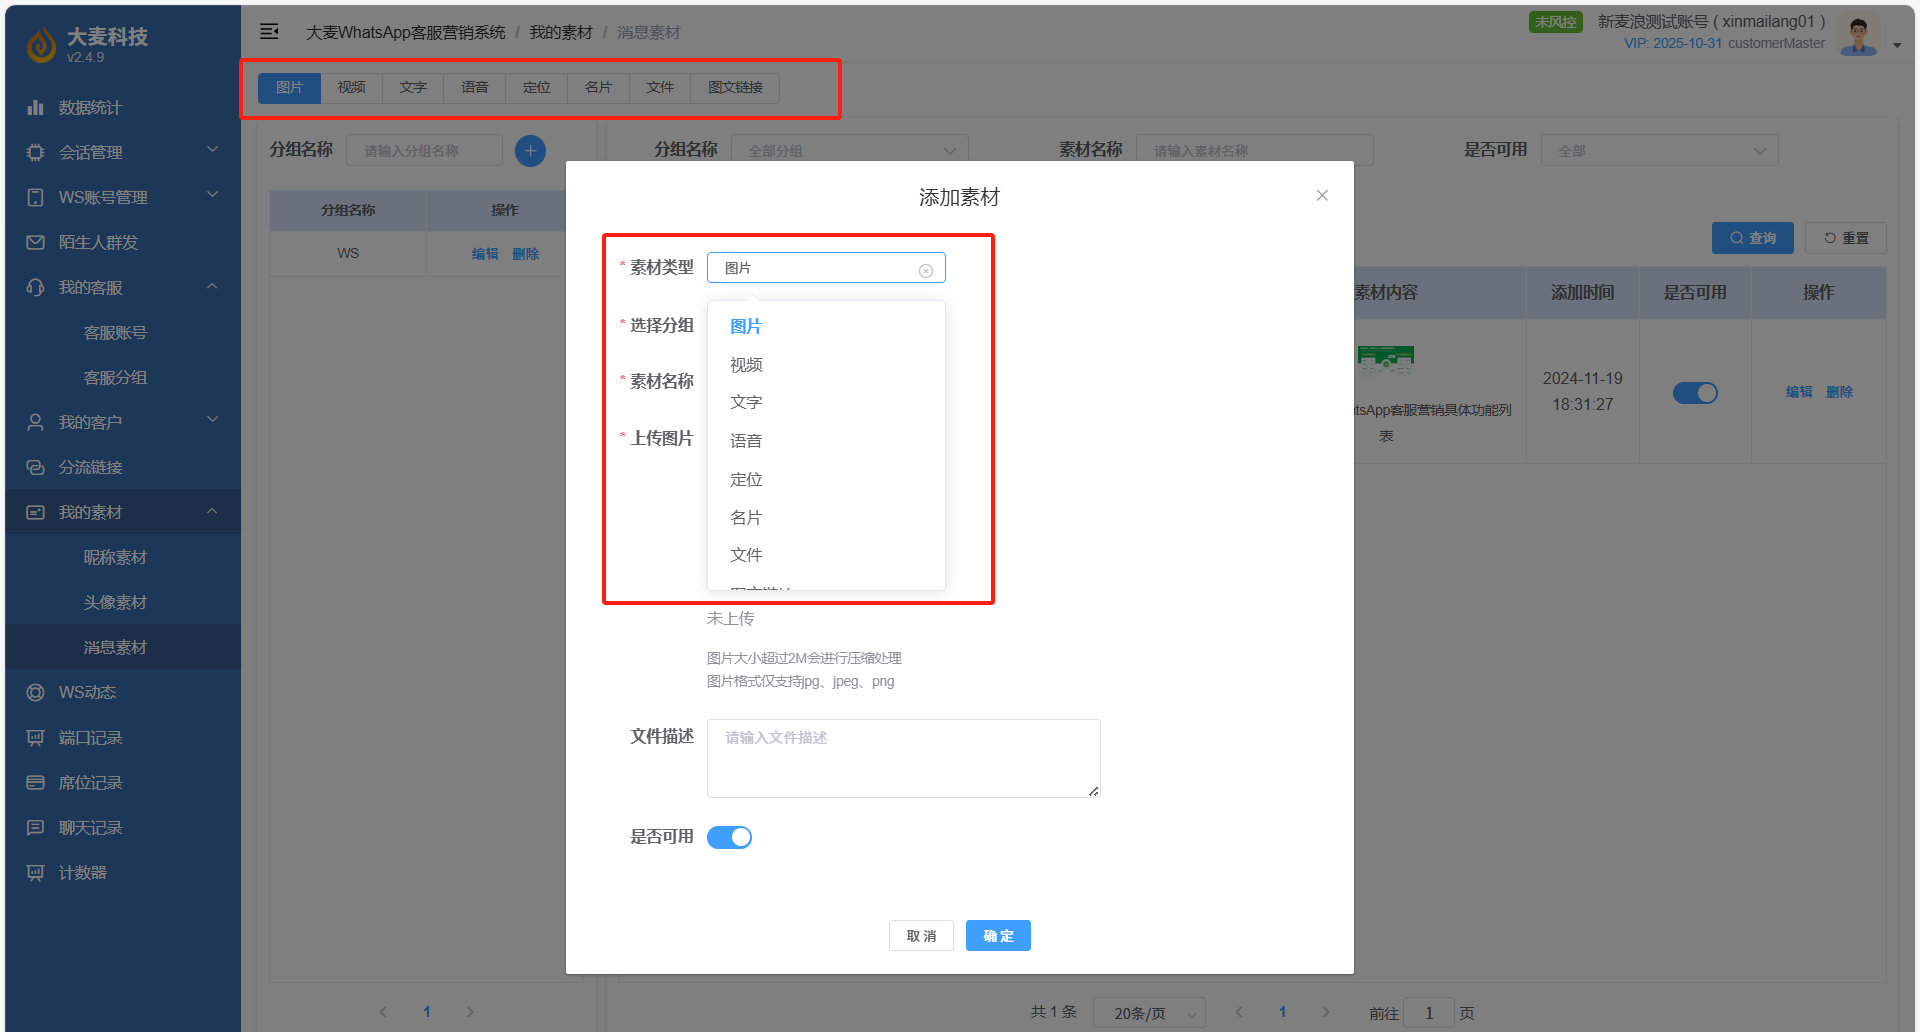Click the blue plus add-group icon
This screenshot has height=1032, width=1920.
pos(530,151)
